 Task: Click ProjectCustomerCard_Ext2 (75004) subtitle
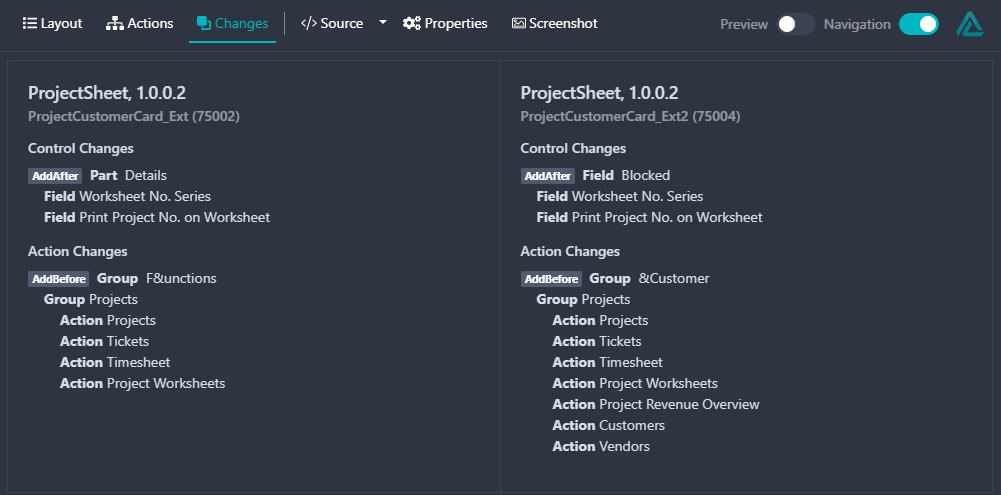(630, 116)
